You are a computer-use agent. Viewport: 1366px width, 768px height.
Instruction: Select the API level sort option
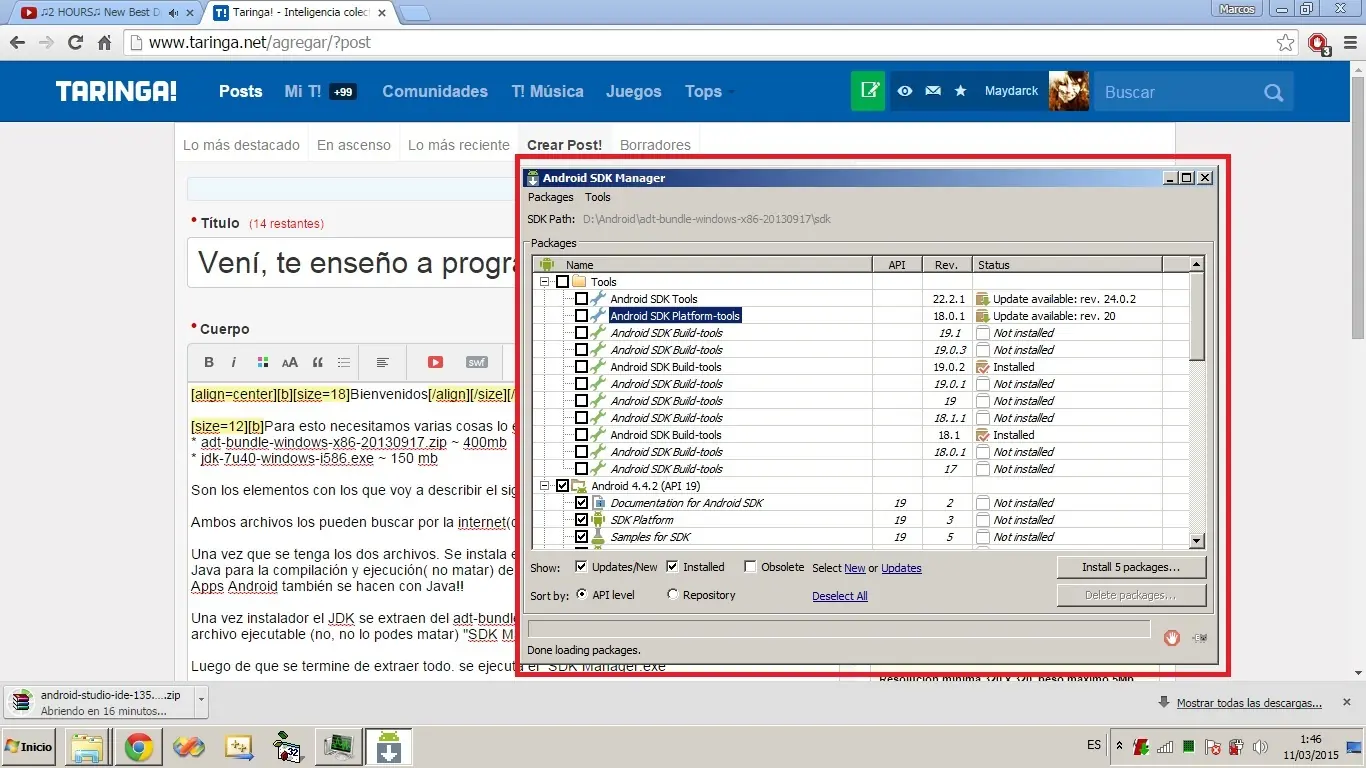(582, 595)
